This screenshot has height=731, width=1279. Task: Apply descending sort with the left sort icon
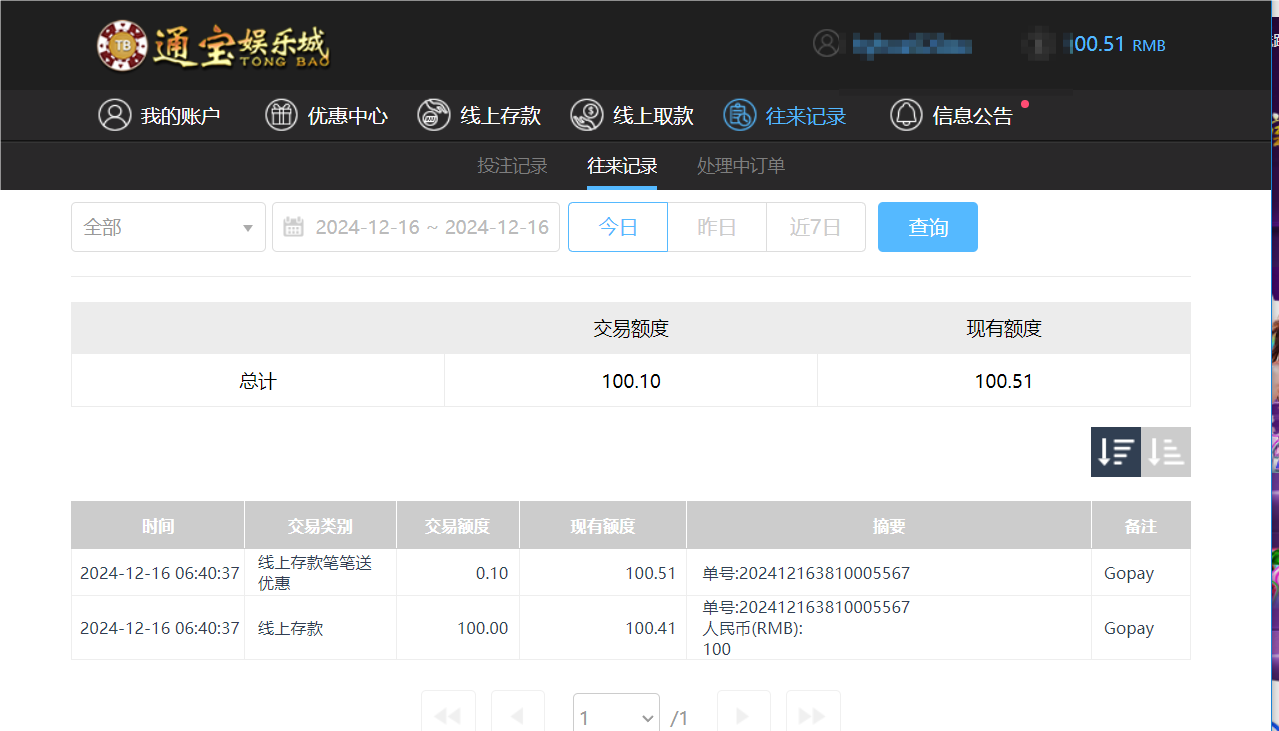coord(1115,451)
